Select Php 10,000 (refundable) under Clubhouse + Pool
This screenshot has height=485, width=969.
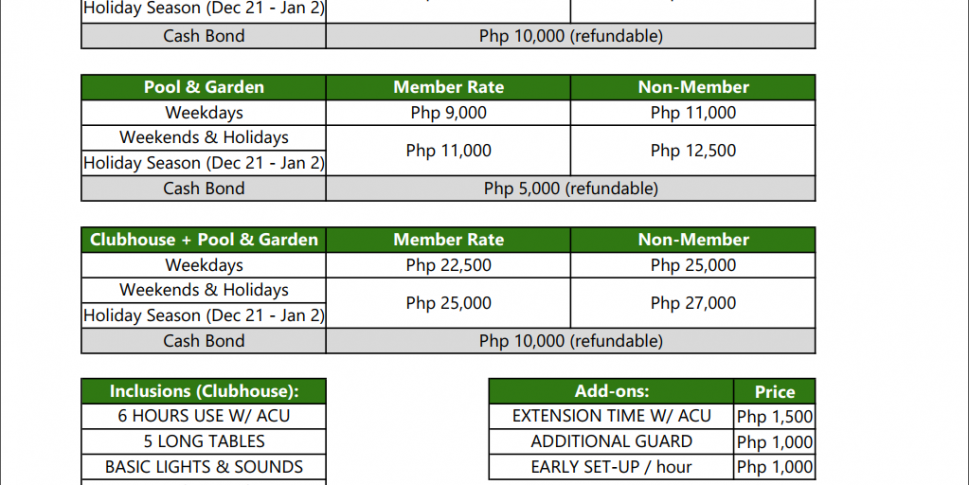tap(570, 341)
